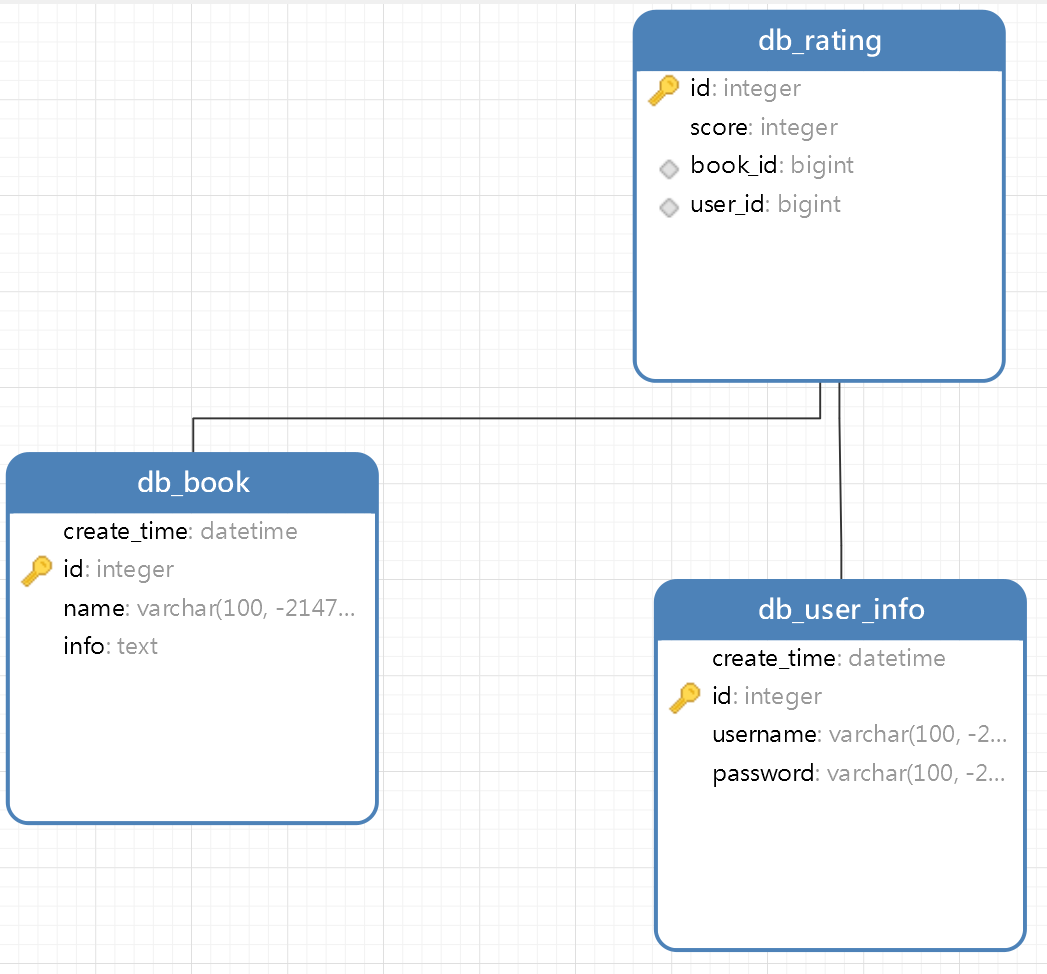The height and width of the screenshot is (974, 1047).
Task: Select the 'info: text' column row
Action: [x=192, y=646]
